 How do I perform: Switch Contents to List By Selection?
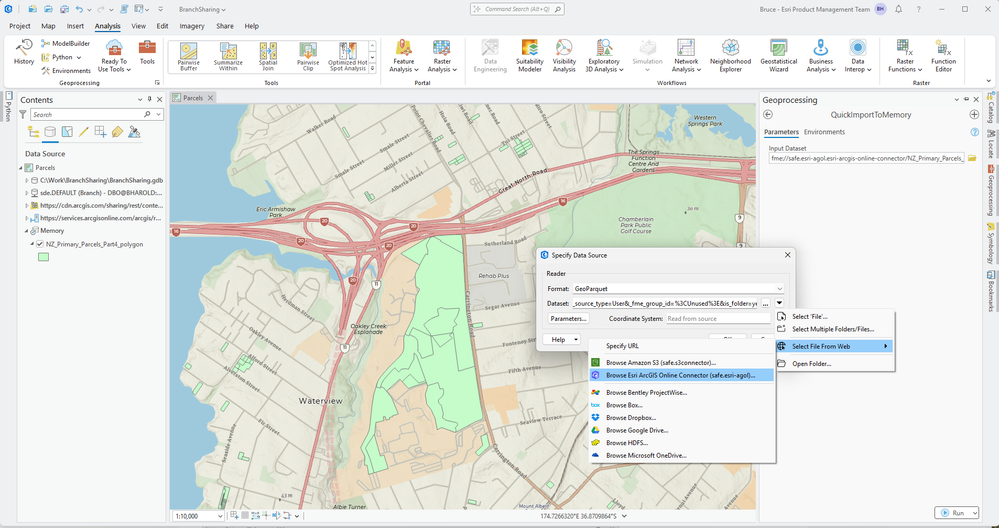click(67, 132)
